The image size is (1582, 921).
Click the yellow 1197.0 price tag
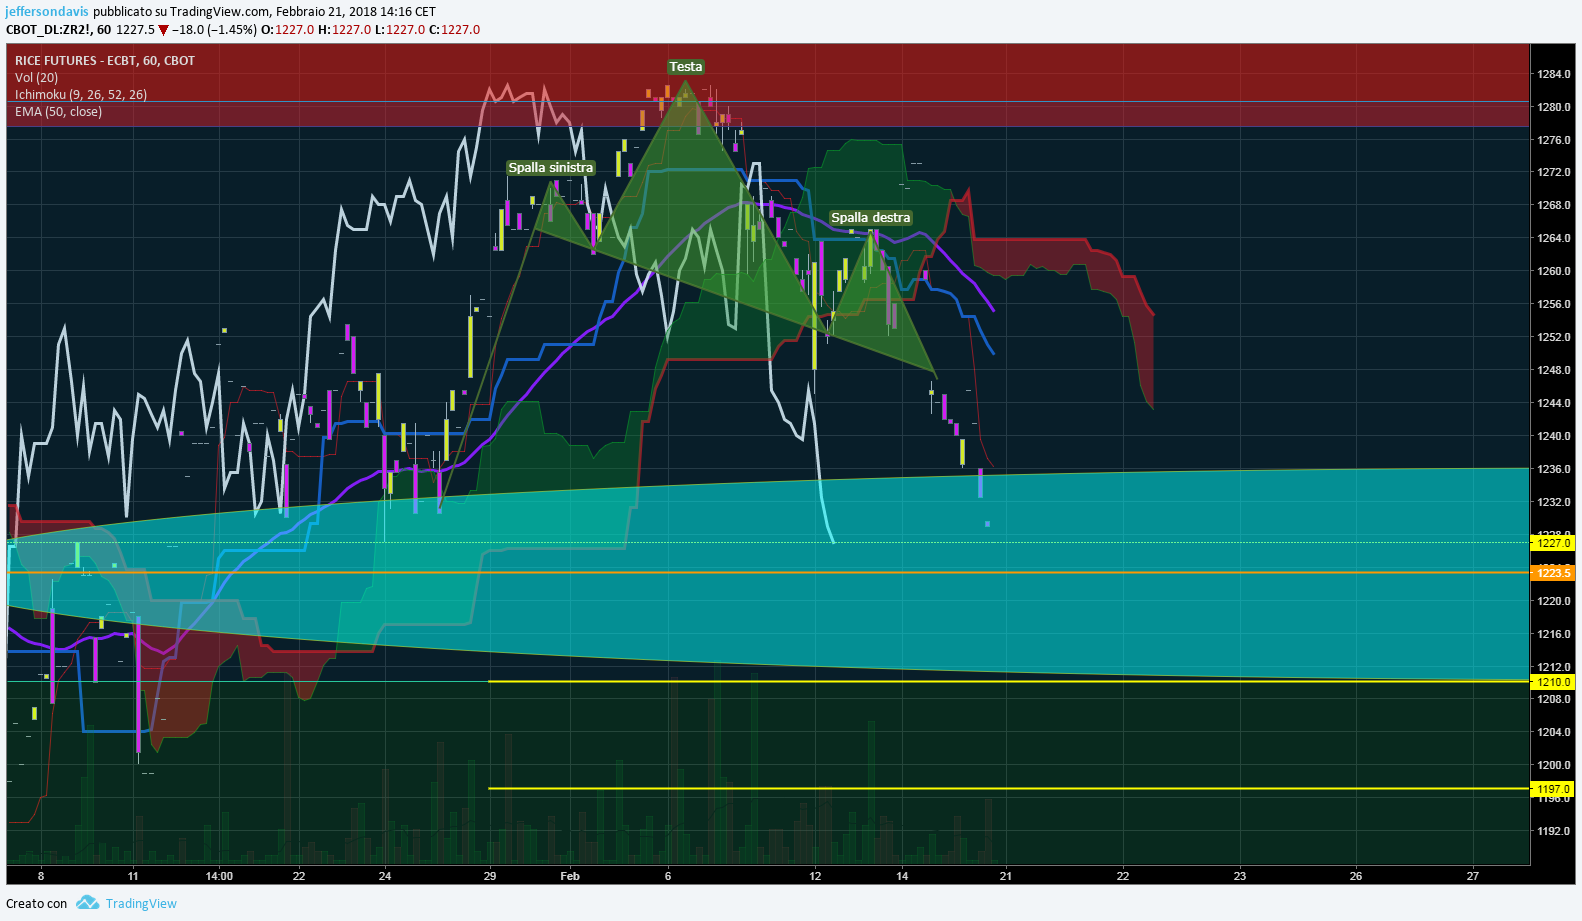pyautogui.click(x=1553, y=789)
